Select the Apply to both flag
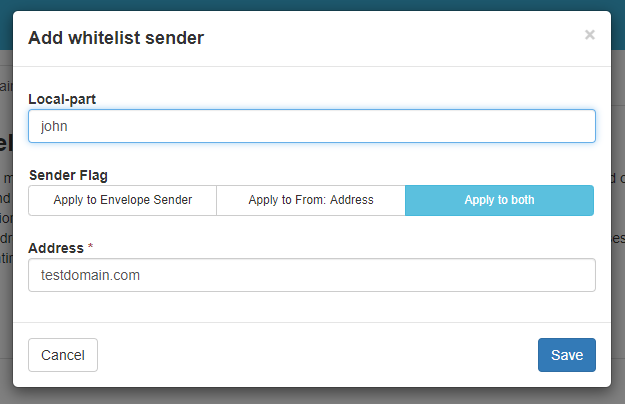The image size is (625, 404). click(x=499, y=200)
